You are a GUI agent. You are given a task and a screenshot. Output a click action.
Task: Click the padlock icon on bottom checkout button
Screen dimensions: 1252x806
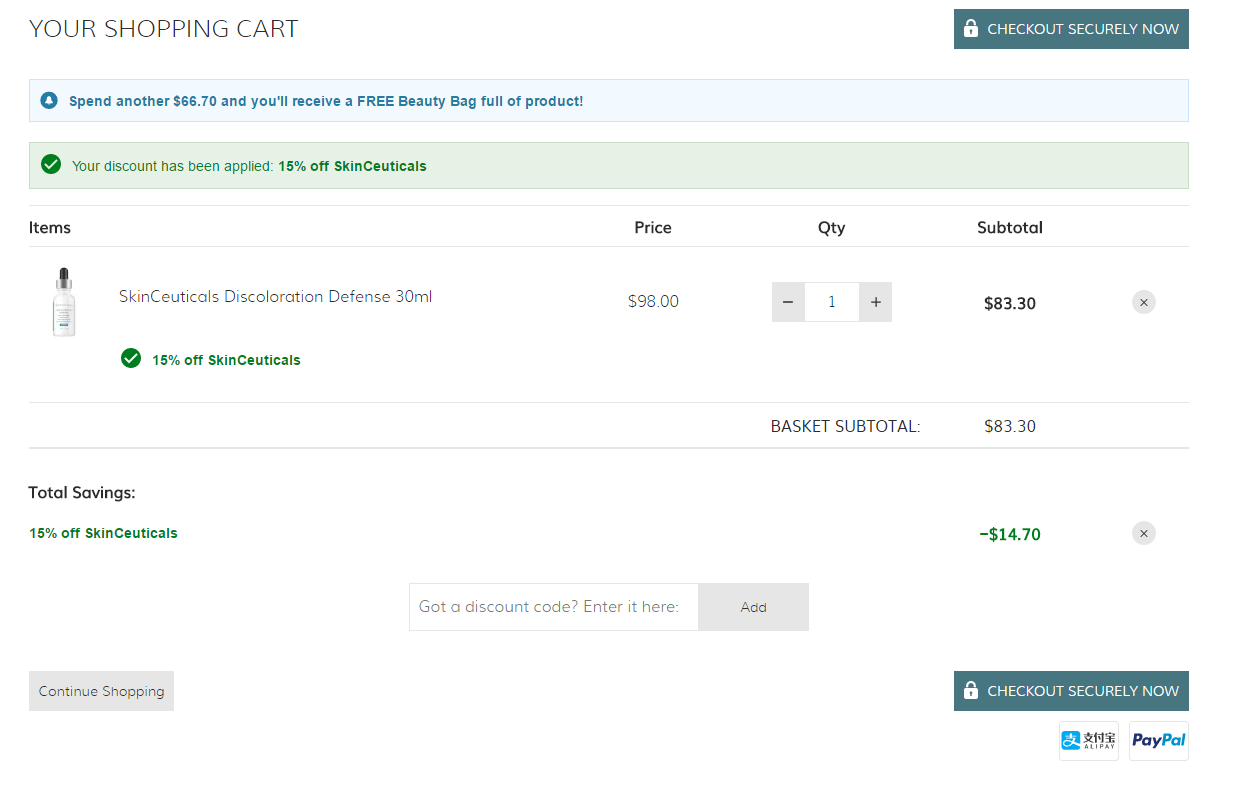click(x=970, y=690)
